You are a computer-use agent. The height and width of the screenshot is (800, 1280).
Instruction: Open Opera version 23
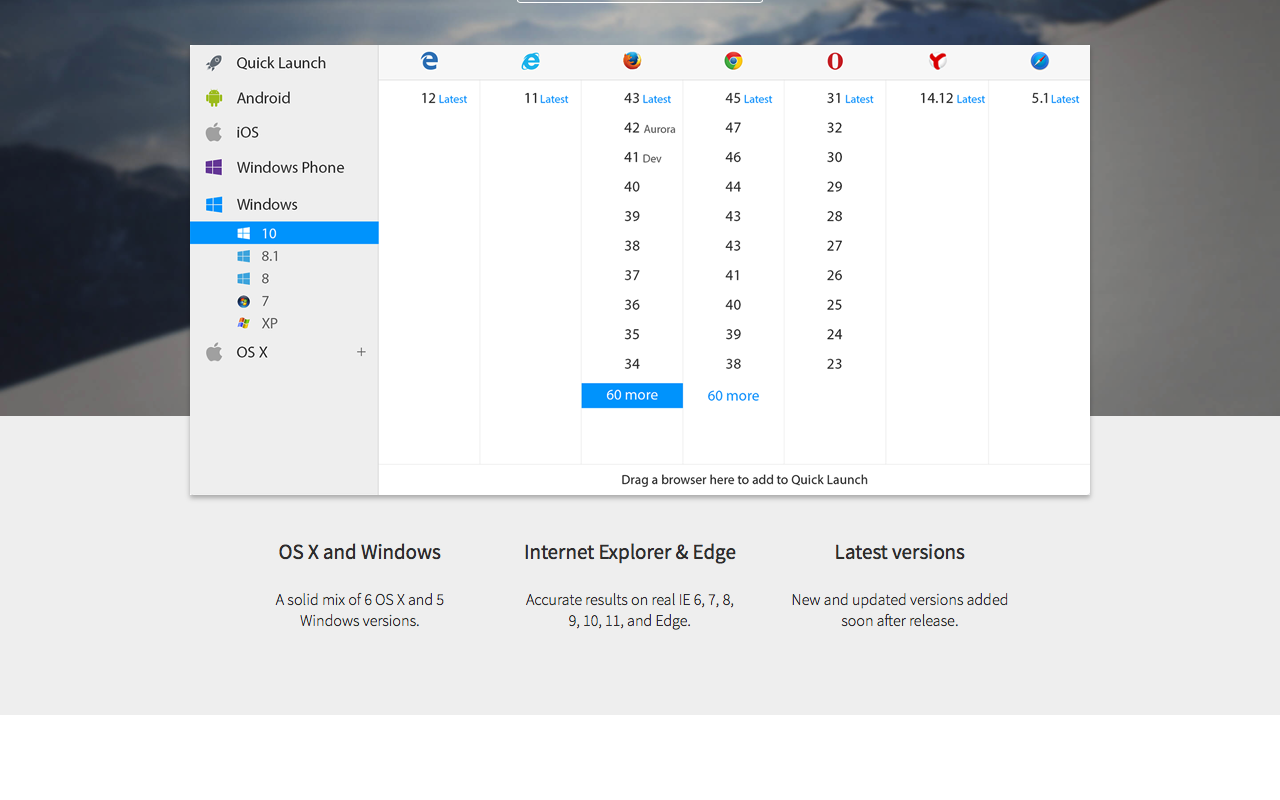835,364
